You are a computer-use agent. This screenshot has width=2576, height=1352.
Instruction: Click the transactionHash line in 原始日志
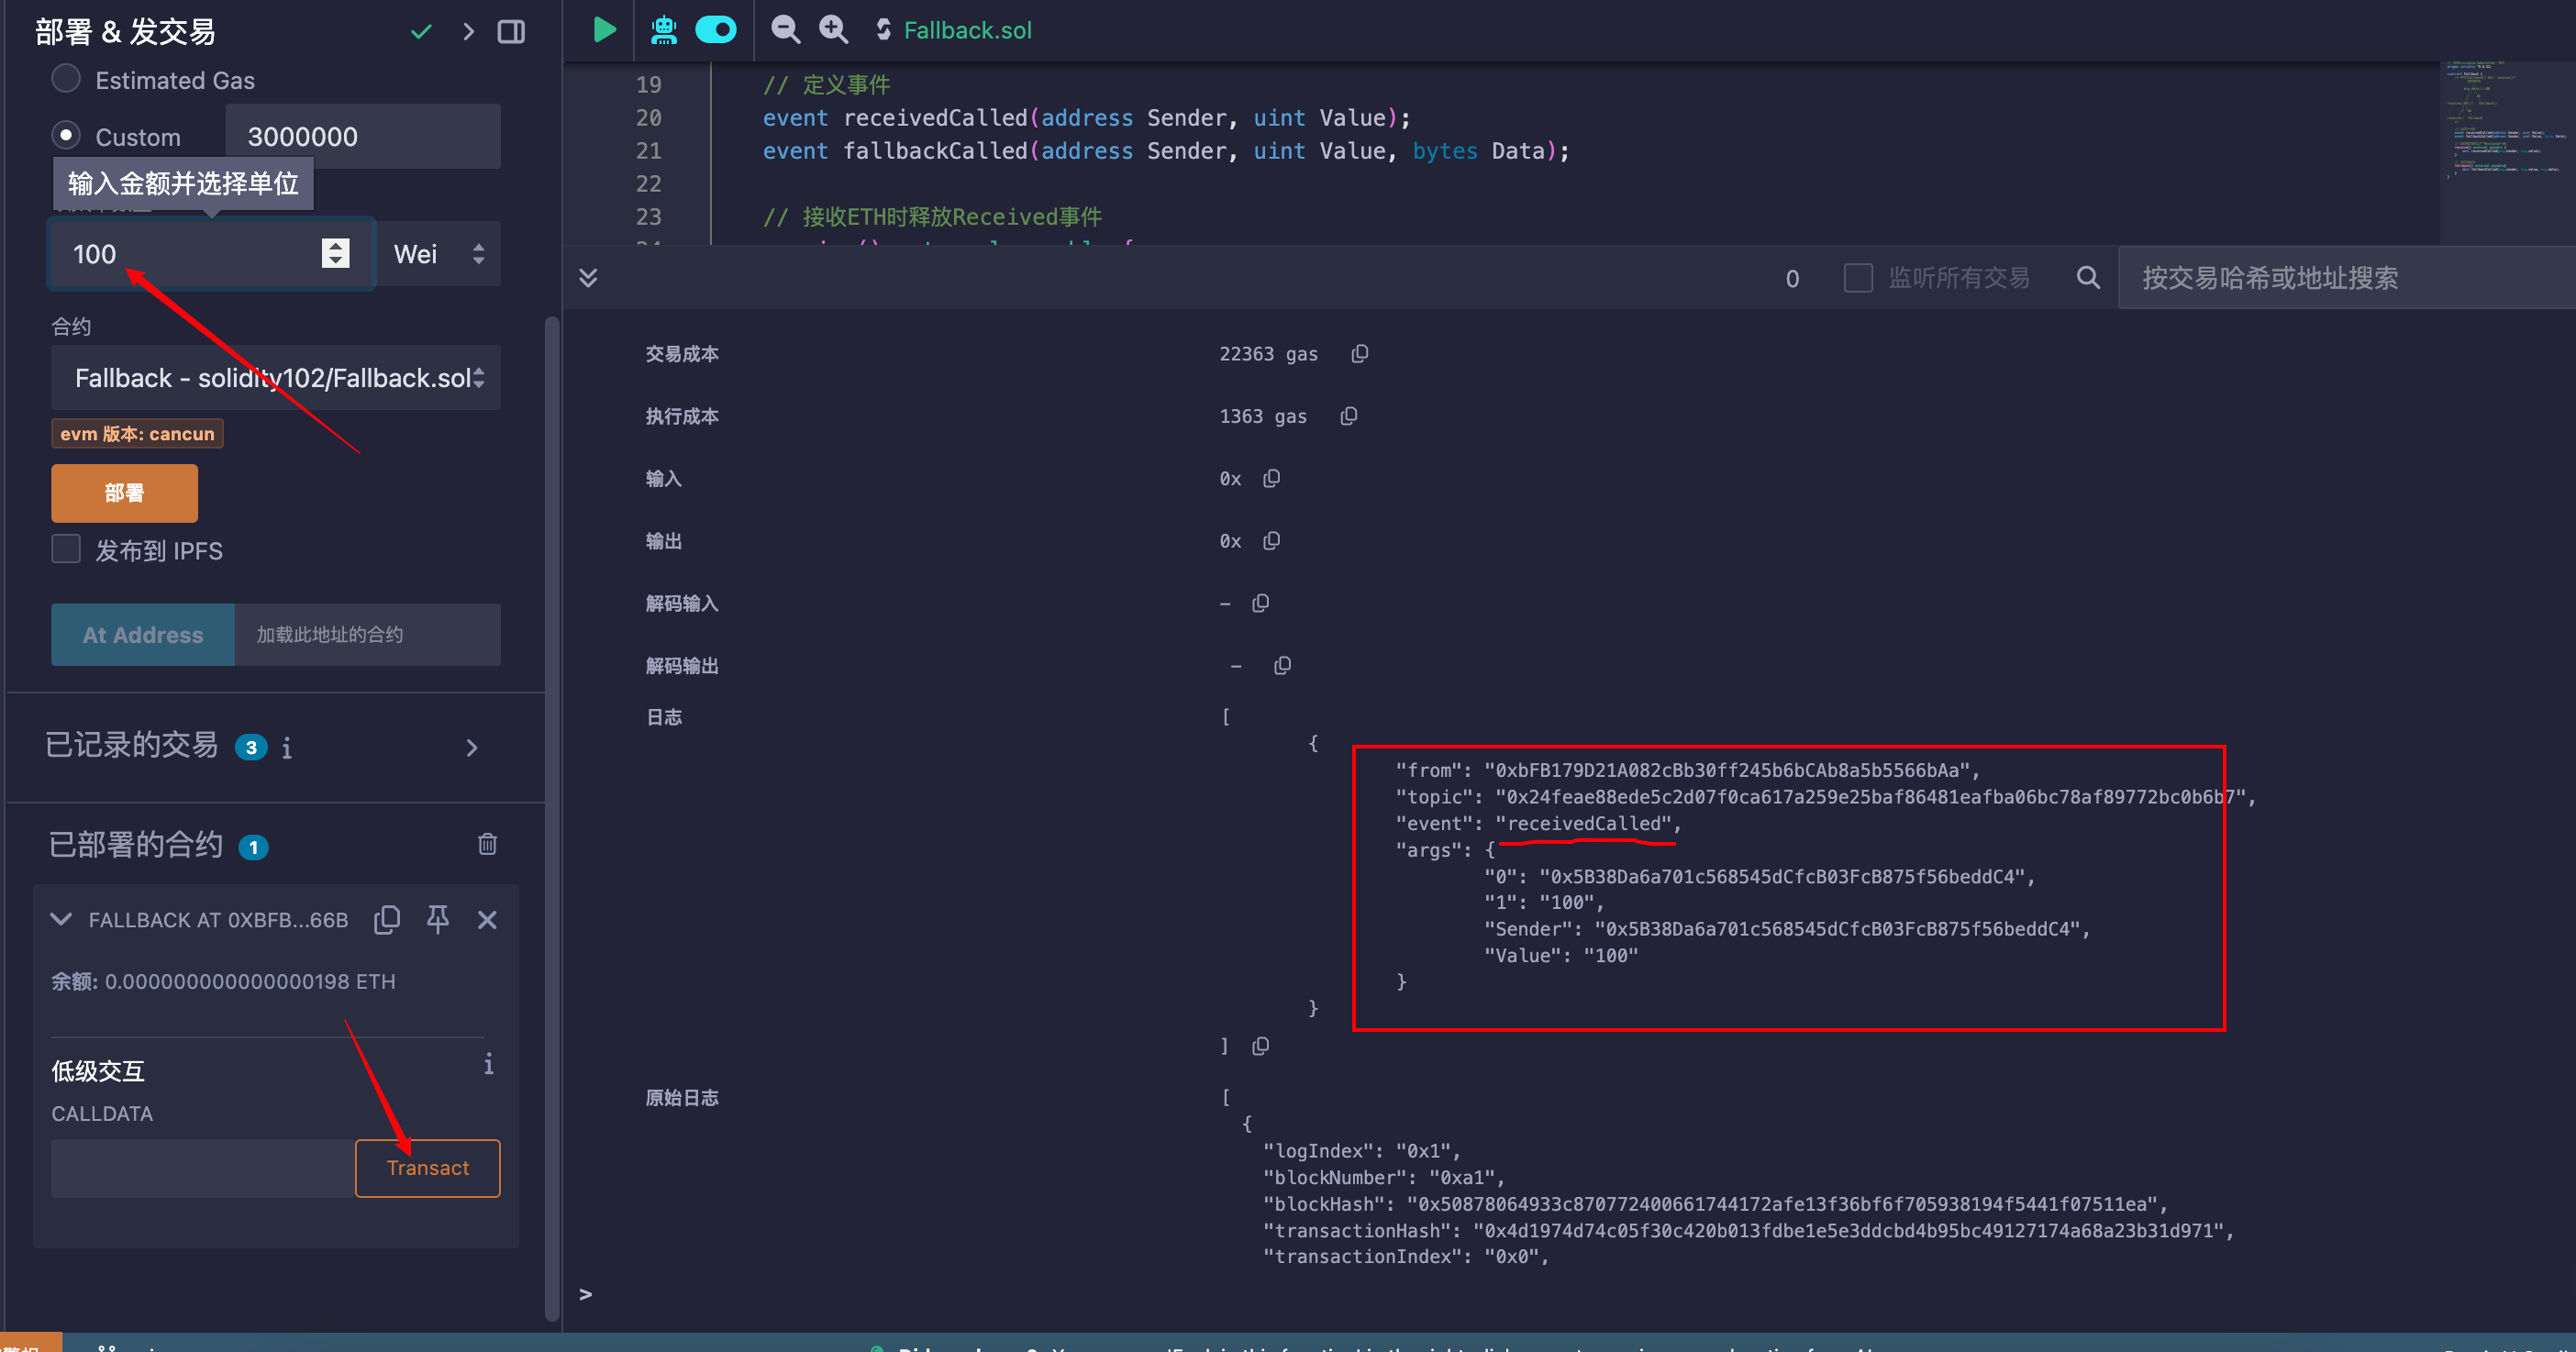[1749, 1231]
